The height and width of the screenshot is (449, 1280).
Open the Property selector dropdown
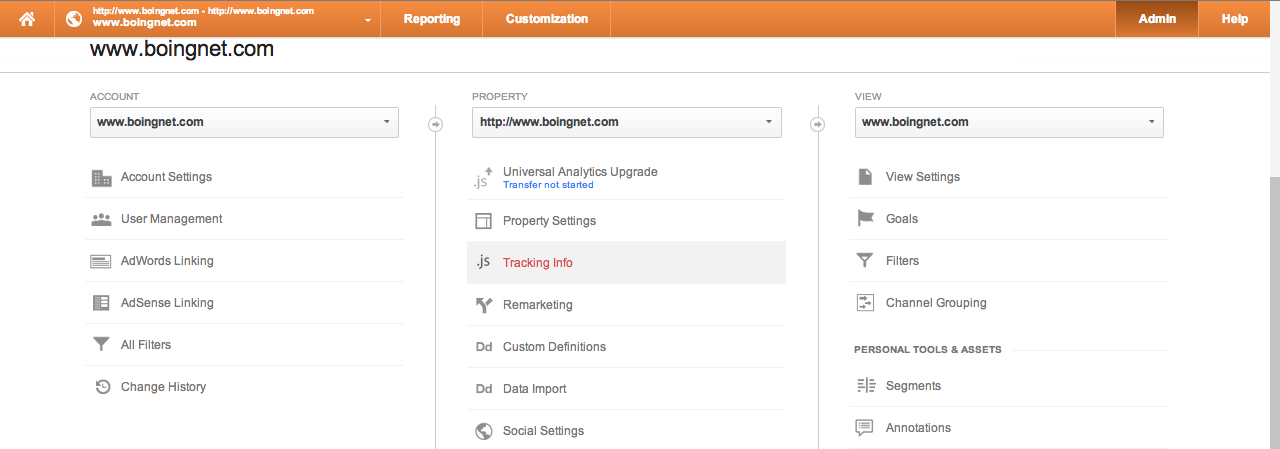(626, 122)
